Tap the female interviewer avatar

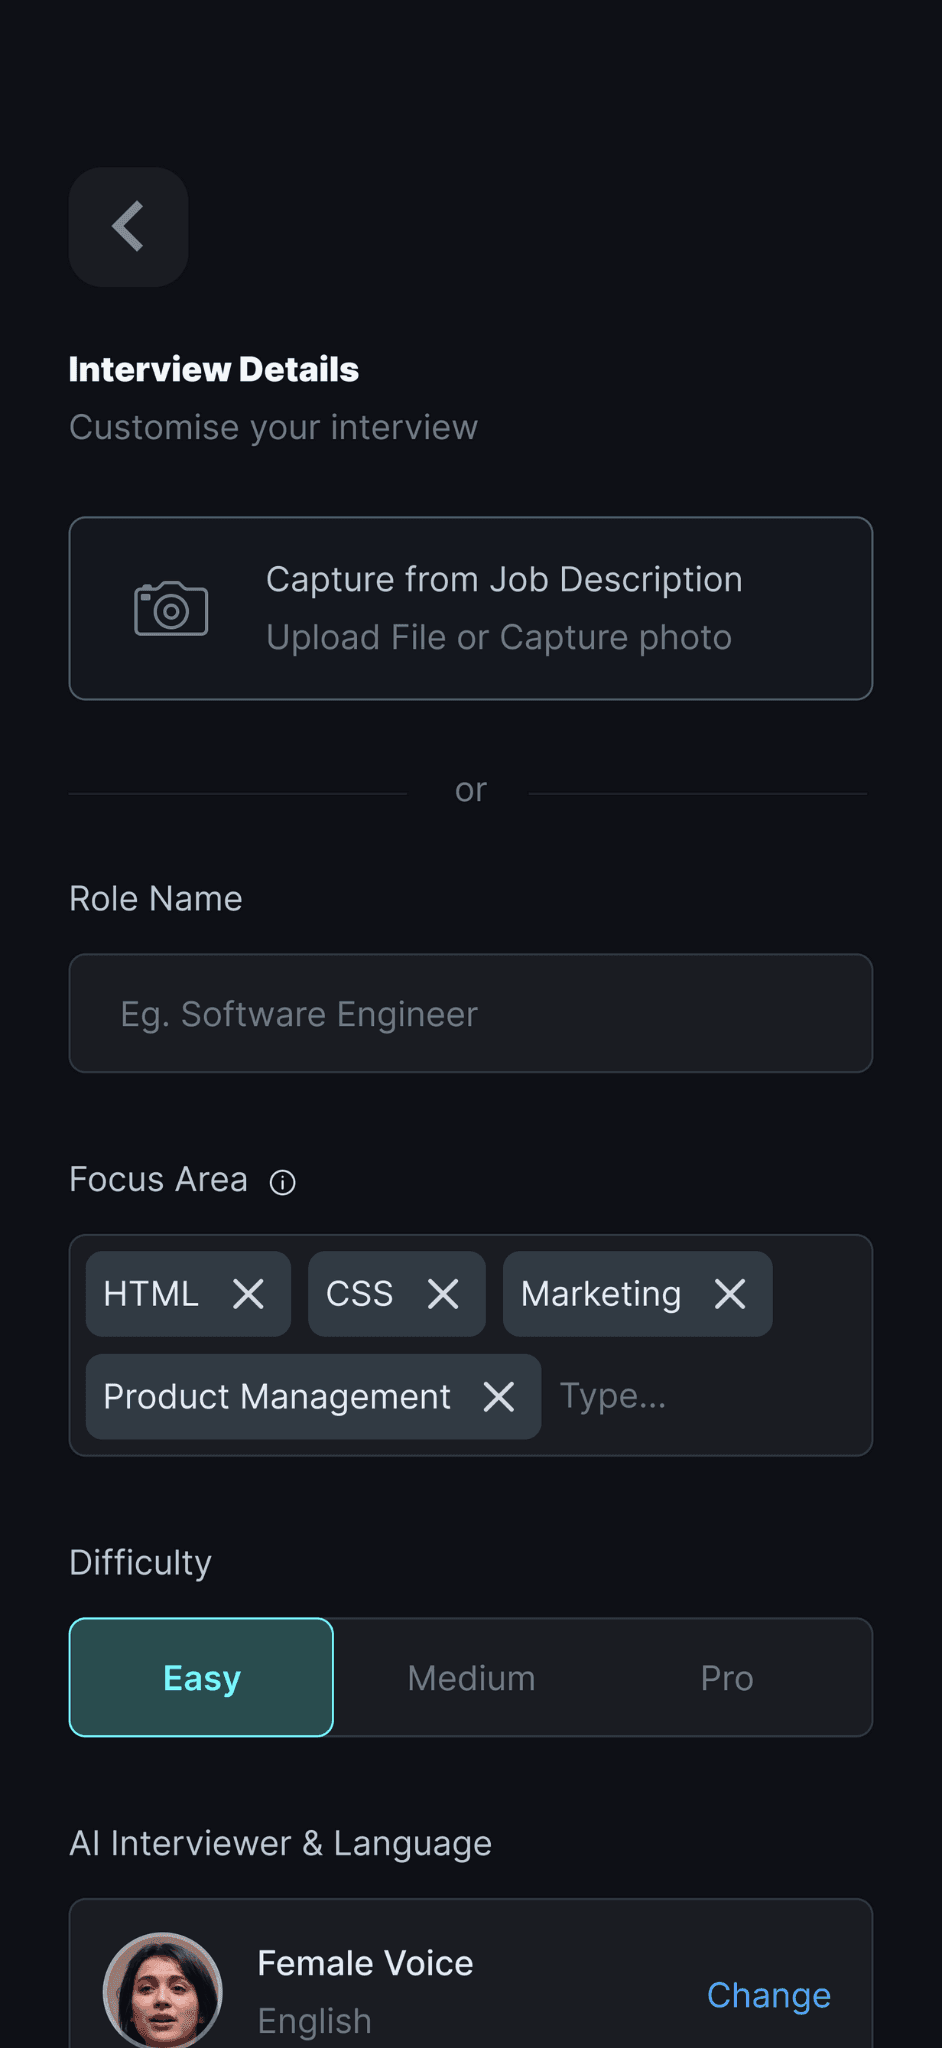(162, 1990)
